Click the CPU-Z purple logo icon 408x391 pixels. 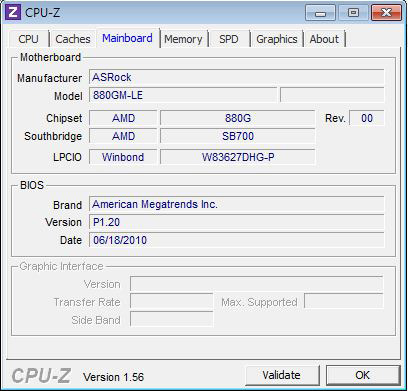tap(13, 13)
